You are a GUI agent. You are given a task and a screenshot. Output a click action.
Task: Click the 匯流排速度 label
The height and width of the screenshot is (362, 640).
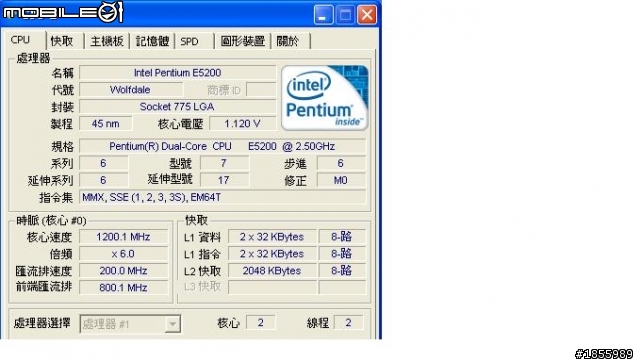click(x=44, y=271)
